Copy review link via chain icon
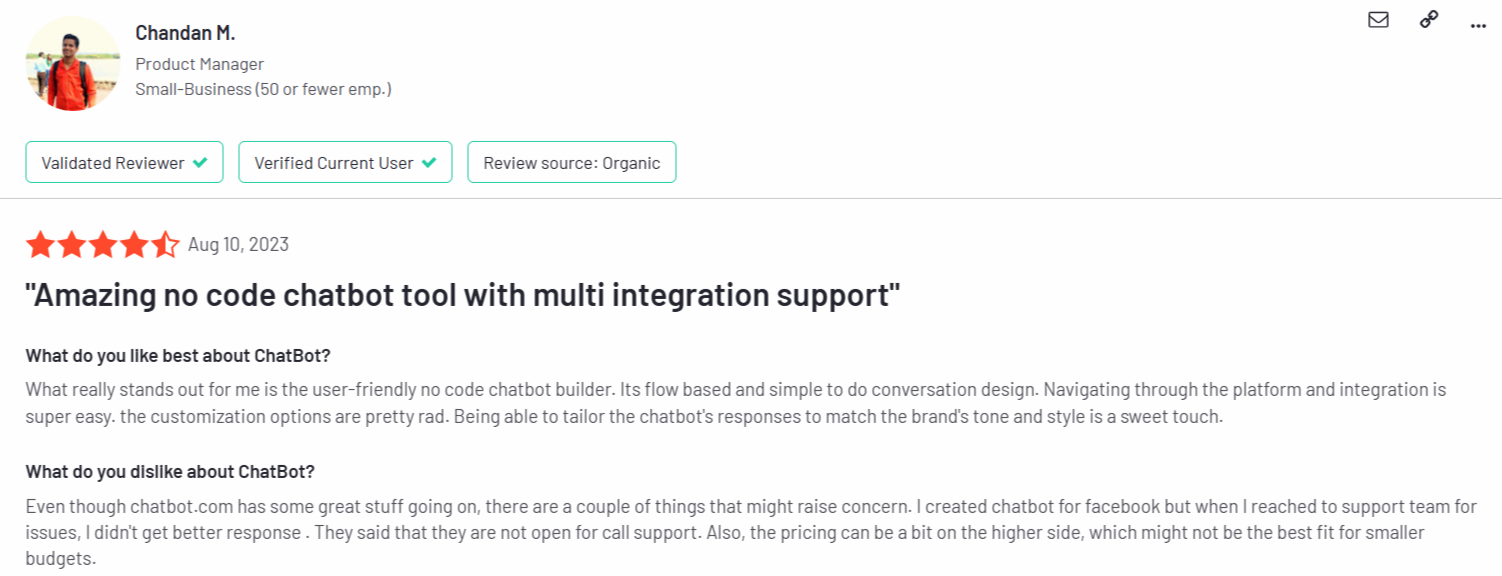The width and height of the screenshot is (1502, 576). click(x=1428, y=19)
